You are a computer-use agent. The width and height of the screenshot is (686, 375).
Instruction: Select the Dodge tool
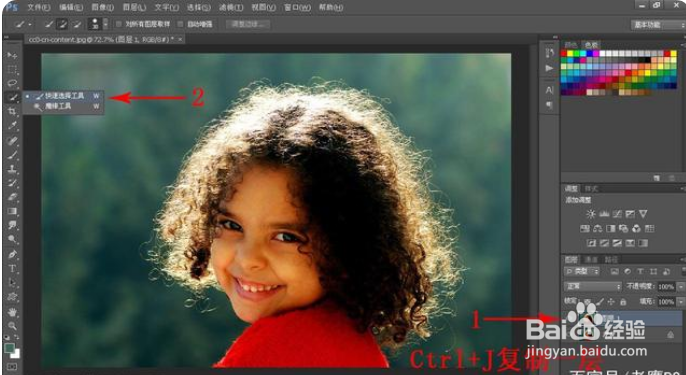coord(12,239)
